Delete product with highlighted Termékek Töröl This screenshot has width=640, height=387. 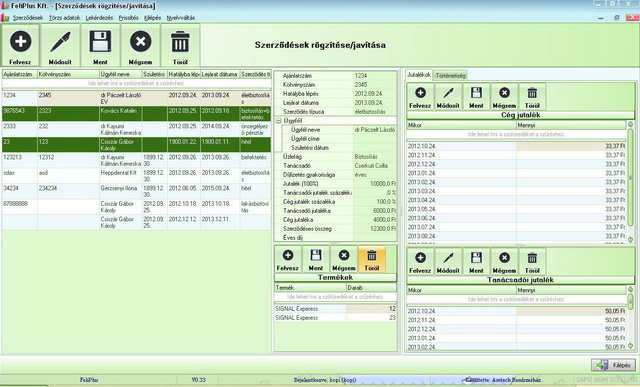click(x=371, y=259)
